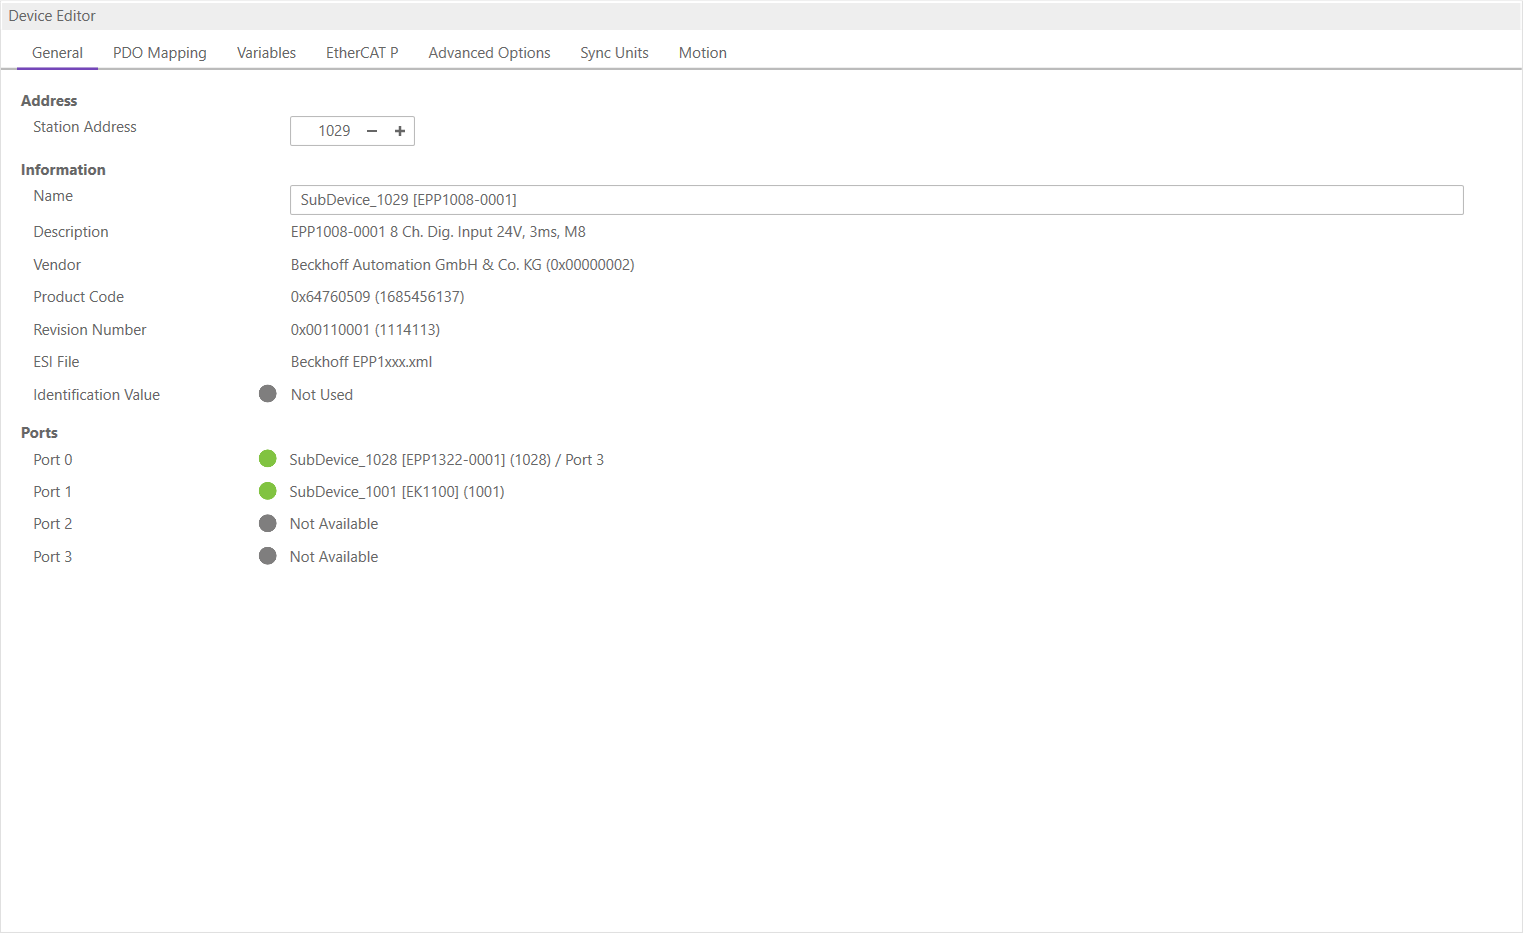
Task: Click the minus button on Station Address
Action: coord(372,131)
